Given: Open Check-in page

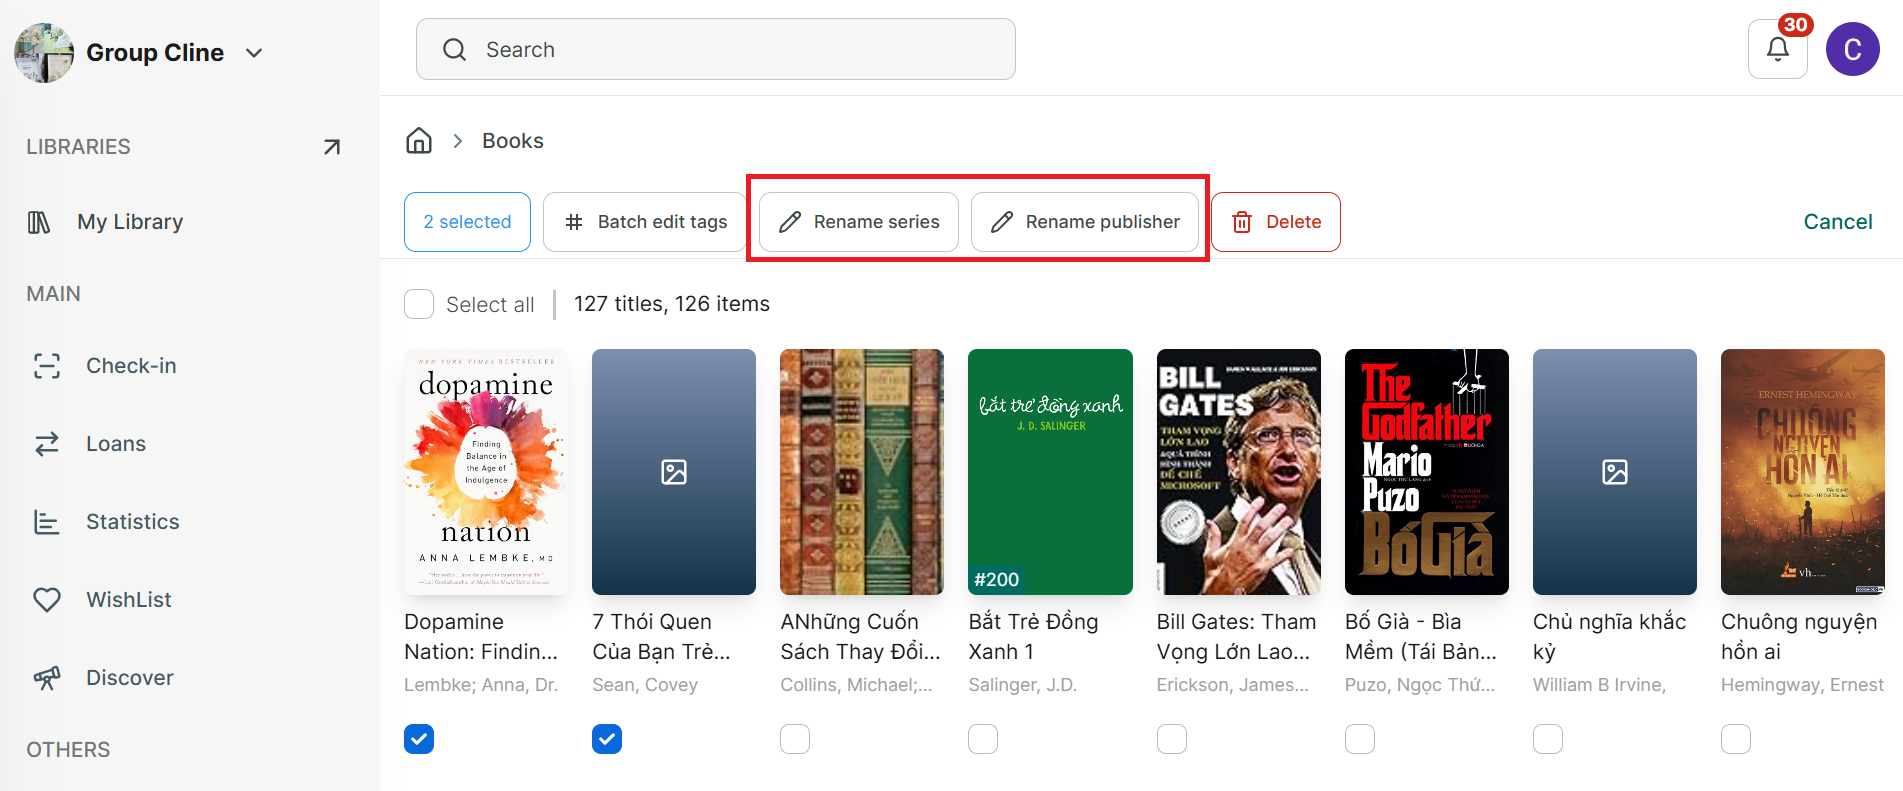Looking at the screenshot, I should pyautogui.click(x=131, y=366).
